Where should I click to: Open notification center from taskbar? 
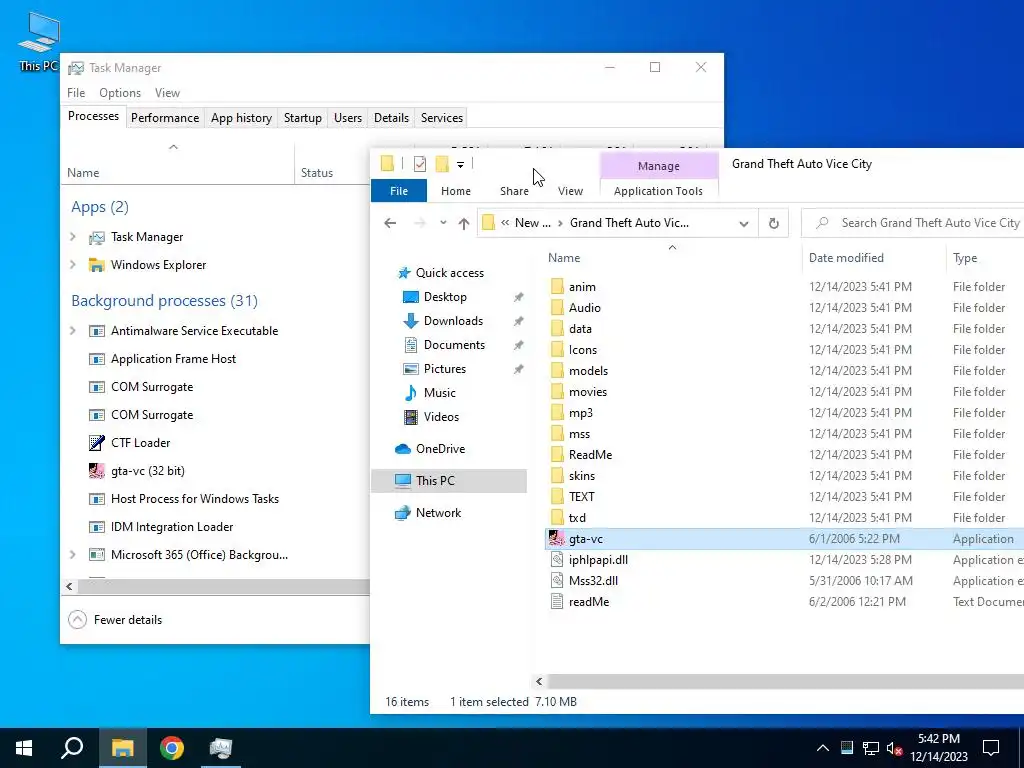[x=991, y=748]
